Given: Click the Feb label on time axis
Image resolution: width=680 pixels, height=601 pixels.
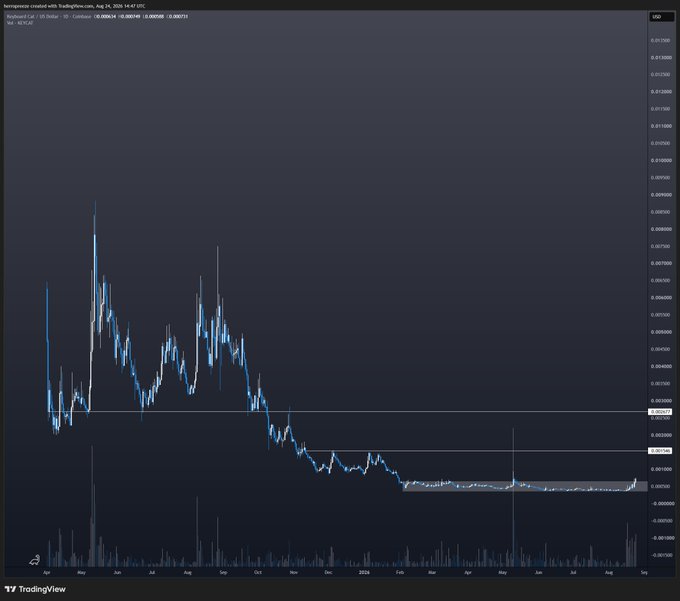Looking at the screenshot, I should point(400,572).
